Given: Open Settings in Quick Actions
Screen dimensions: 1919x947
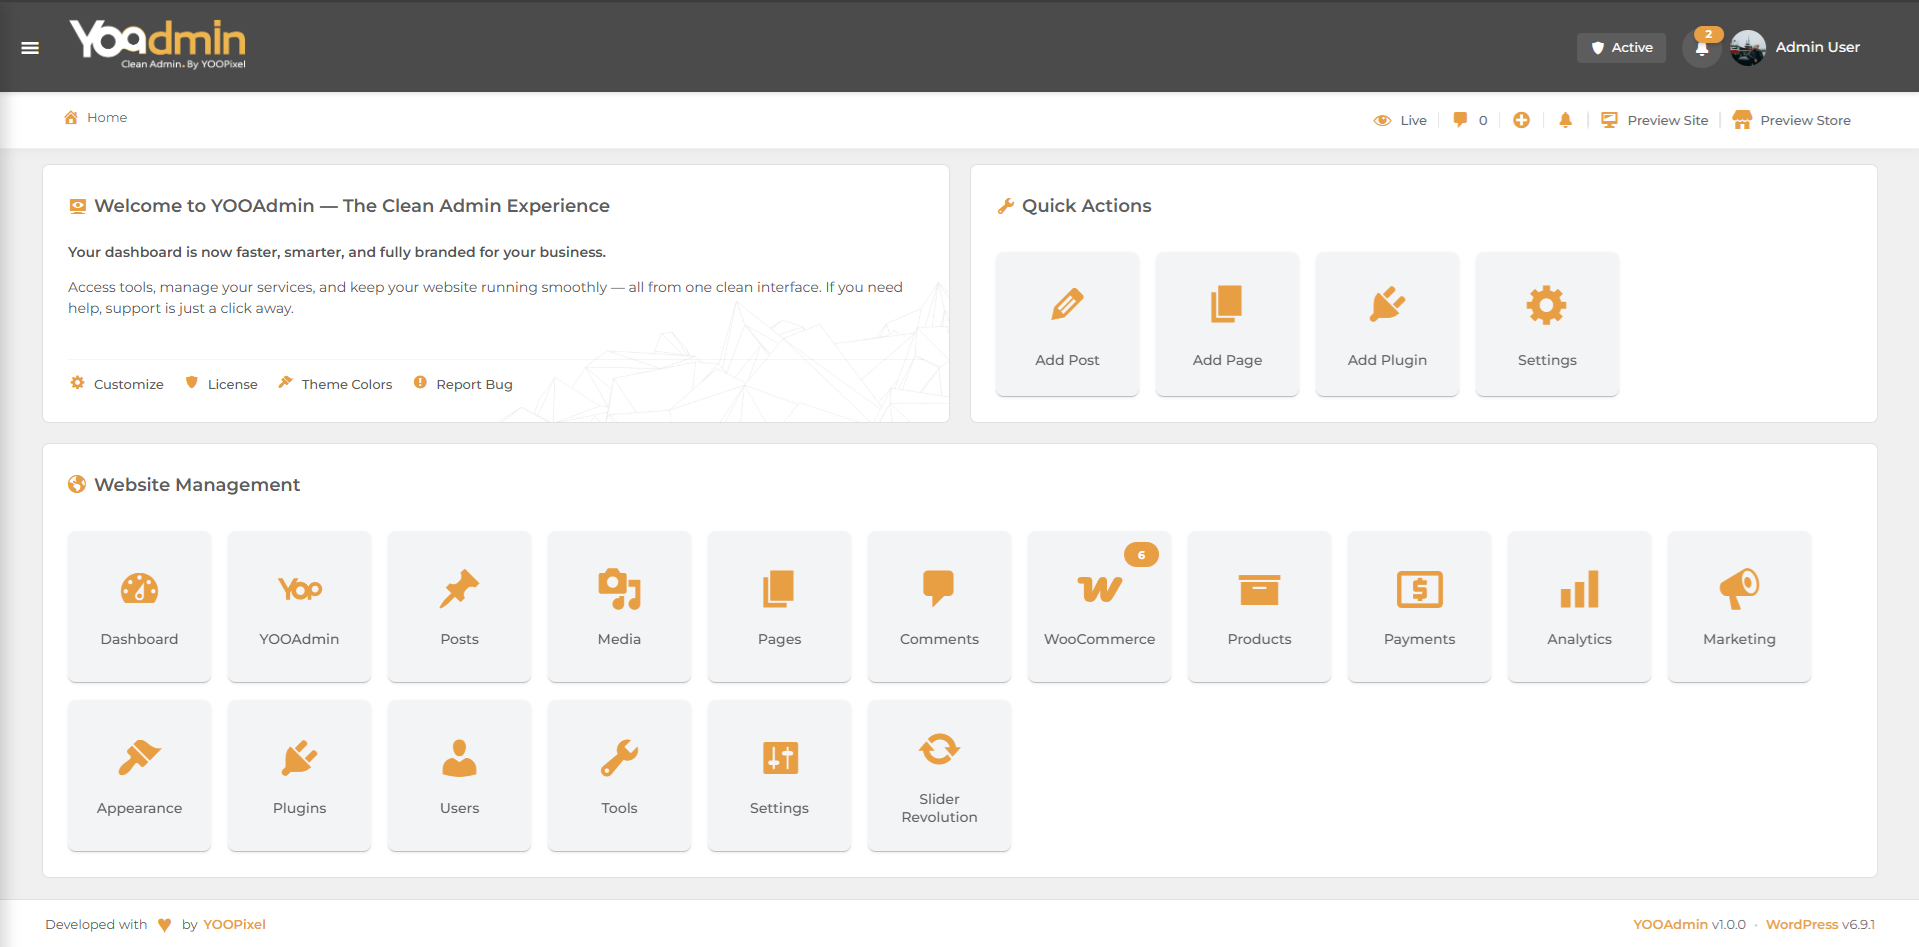Looking at the screenshot, I should click(1547, 324).
